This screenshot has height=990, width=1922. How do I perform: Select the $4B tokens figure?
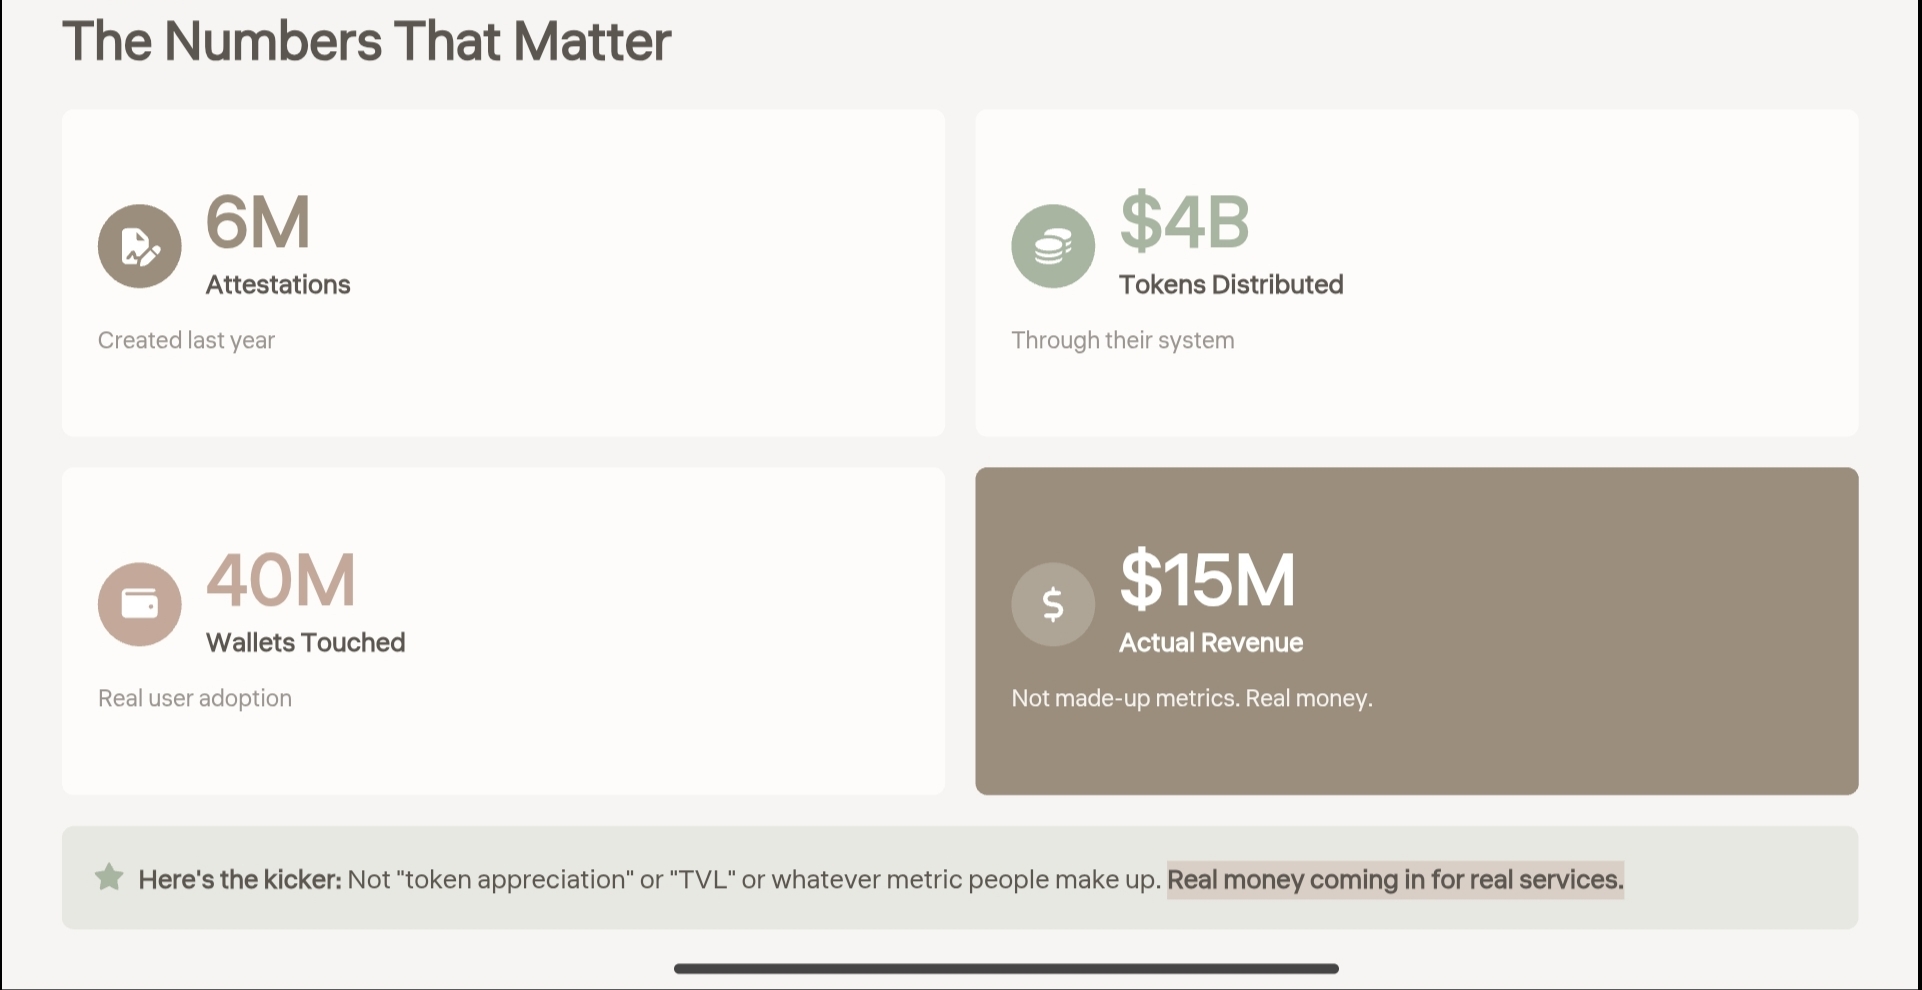coord(1184,222)
